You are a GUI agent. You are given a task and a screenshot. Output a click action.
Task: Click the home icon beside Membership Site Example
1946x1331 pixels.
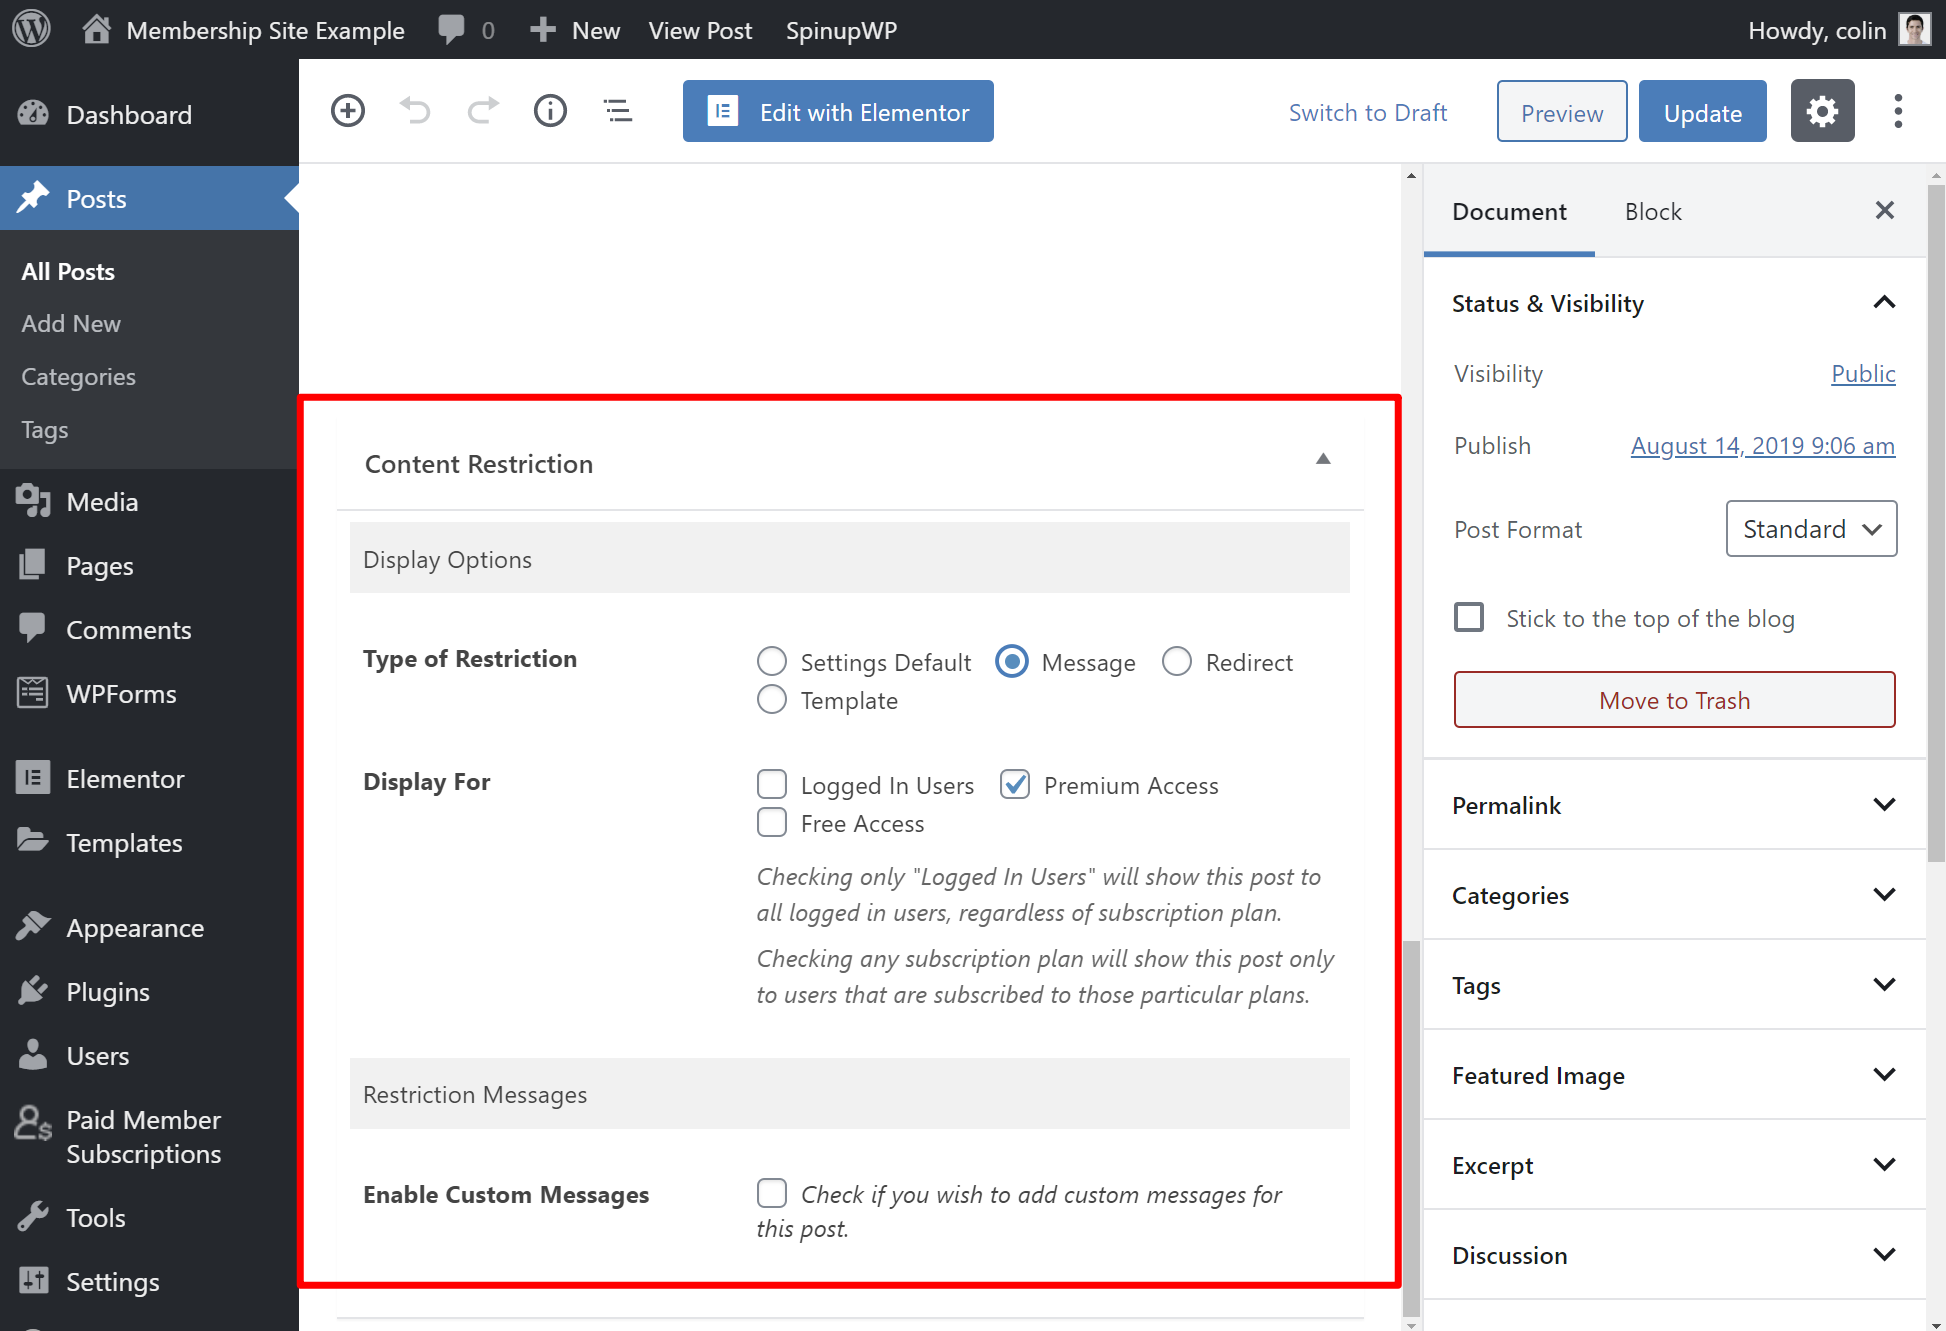[x=96, y=29]
